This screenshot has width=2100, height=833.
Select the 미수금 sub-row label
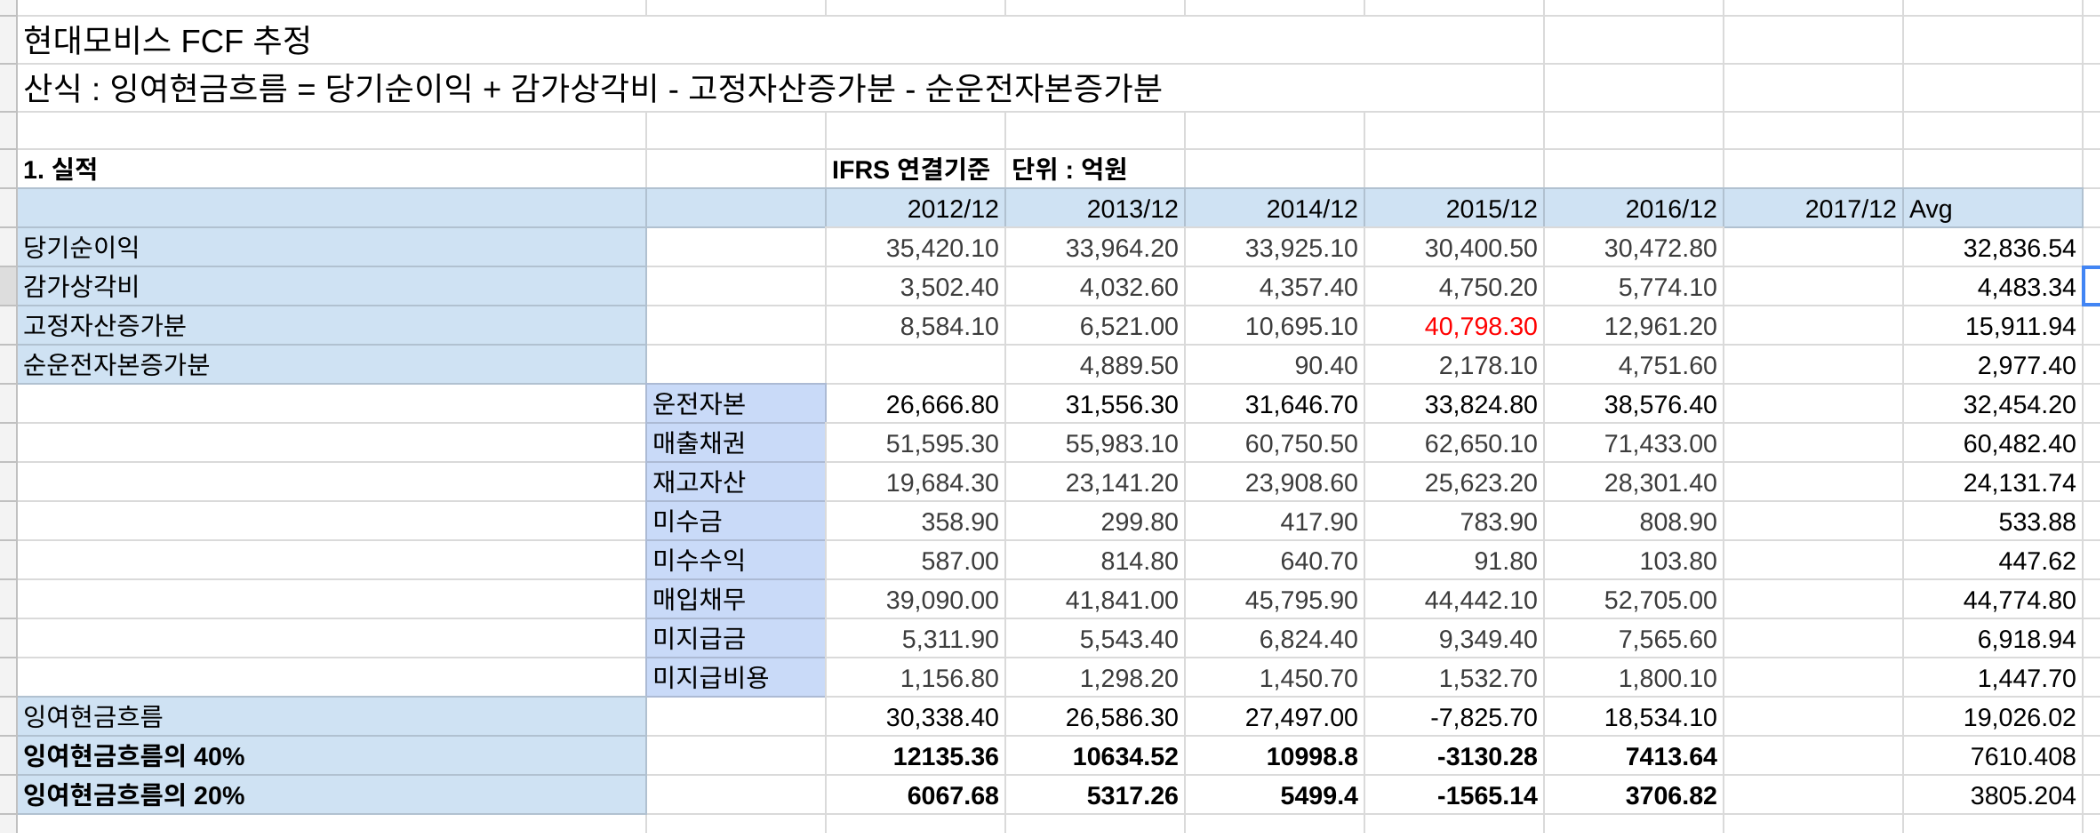[x=736, y=521]
